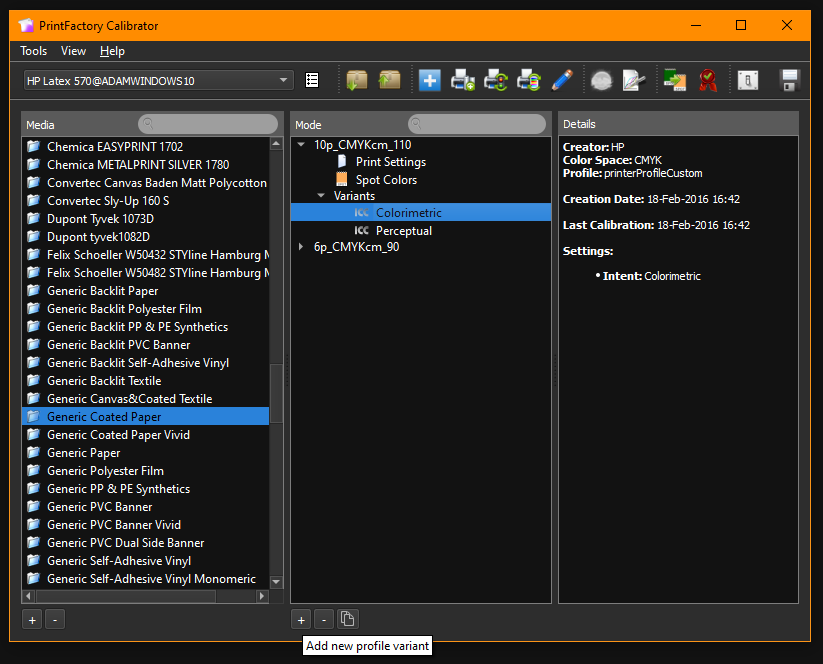
Task: Select Chemica EASYPRINT 1702 media
Action: coord(145,146)
